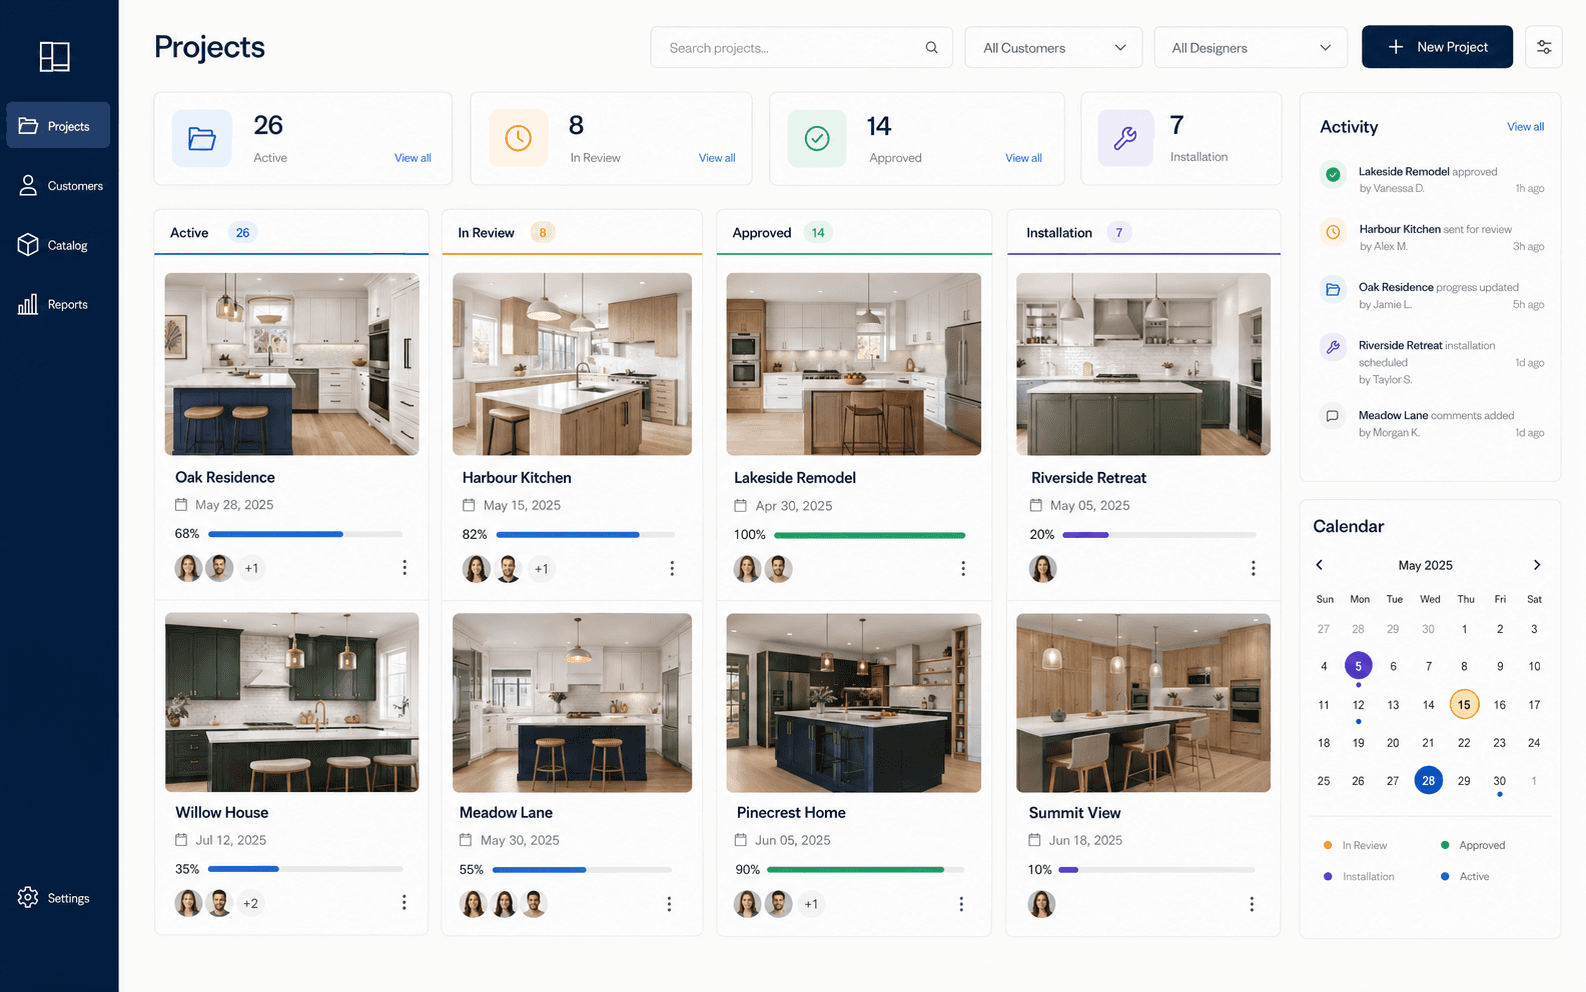The height and width of the screenshot is (992, 1586).
Task: Click View all in Activity panel
Action: (x=1525, y=127)
